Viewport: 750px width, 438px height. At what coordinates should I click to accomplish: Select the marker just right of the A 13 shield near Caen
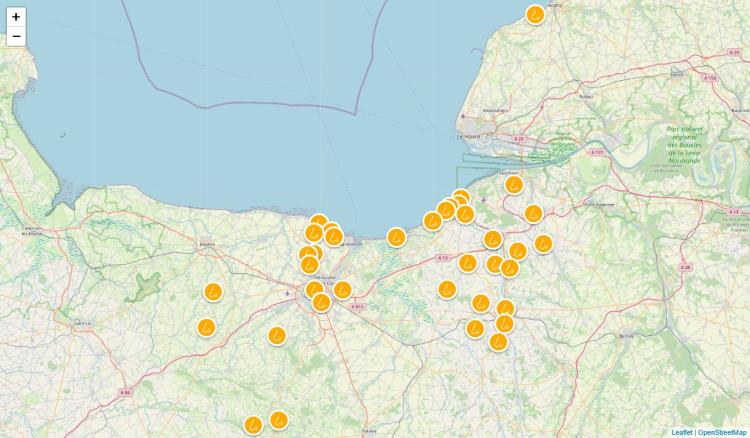point(467,263)
